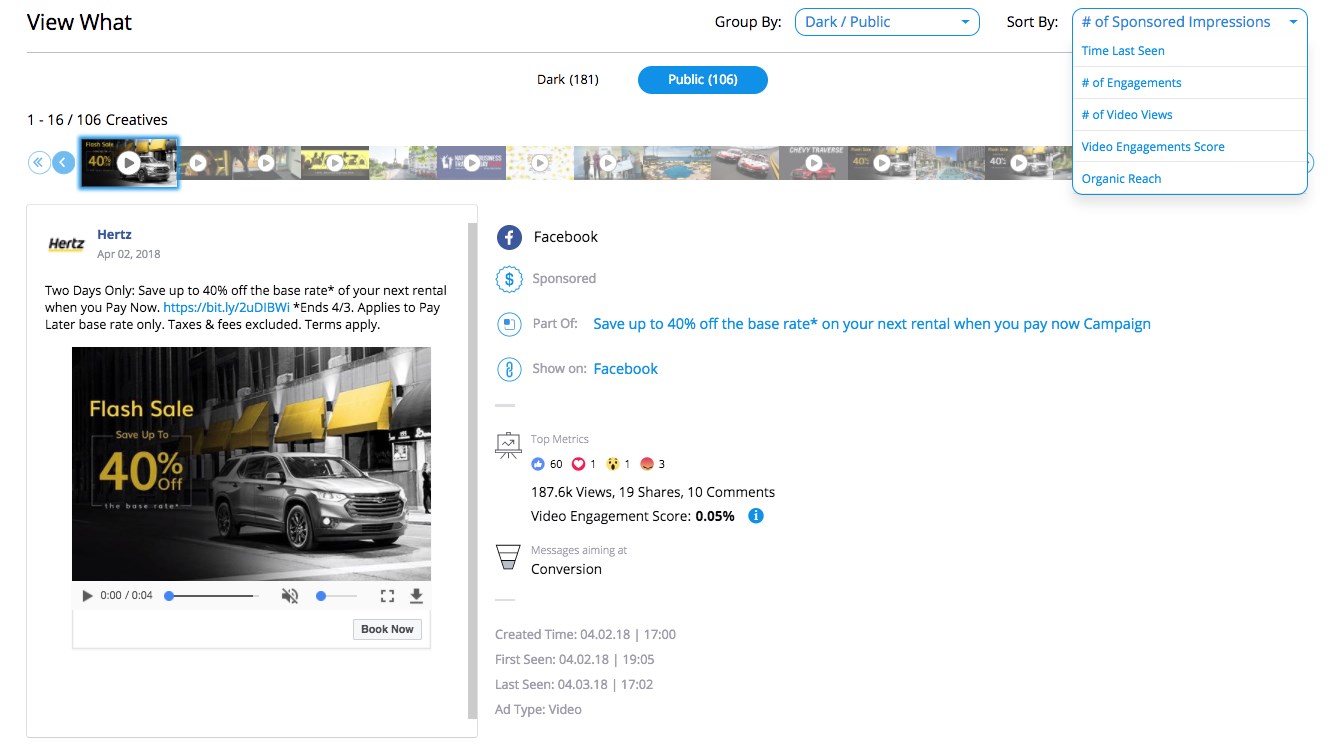The height and width of the screenshot is (754, 1336).
Task: Unmute the video with the speaker icon
Action: (290, 596)
